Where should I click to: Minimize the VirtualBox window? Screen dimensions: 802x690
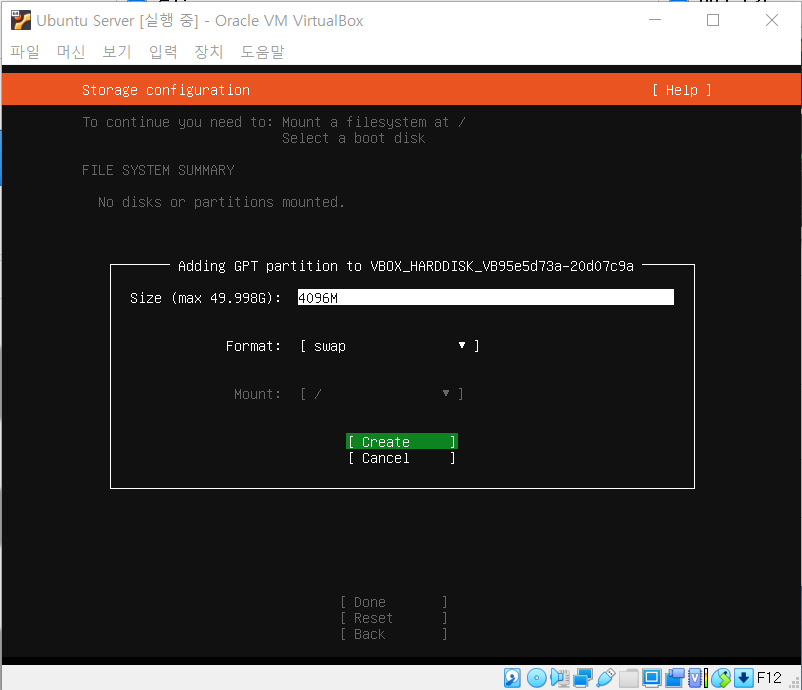click(655, 20)
